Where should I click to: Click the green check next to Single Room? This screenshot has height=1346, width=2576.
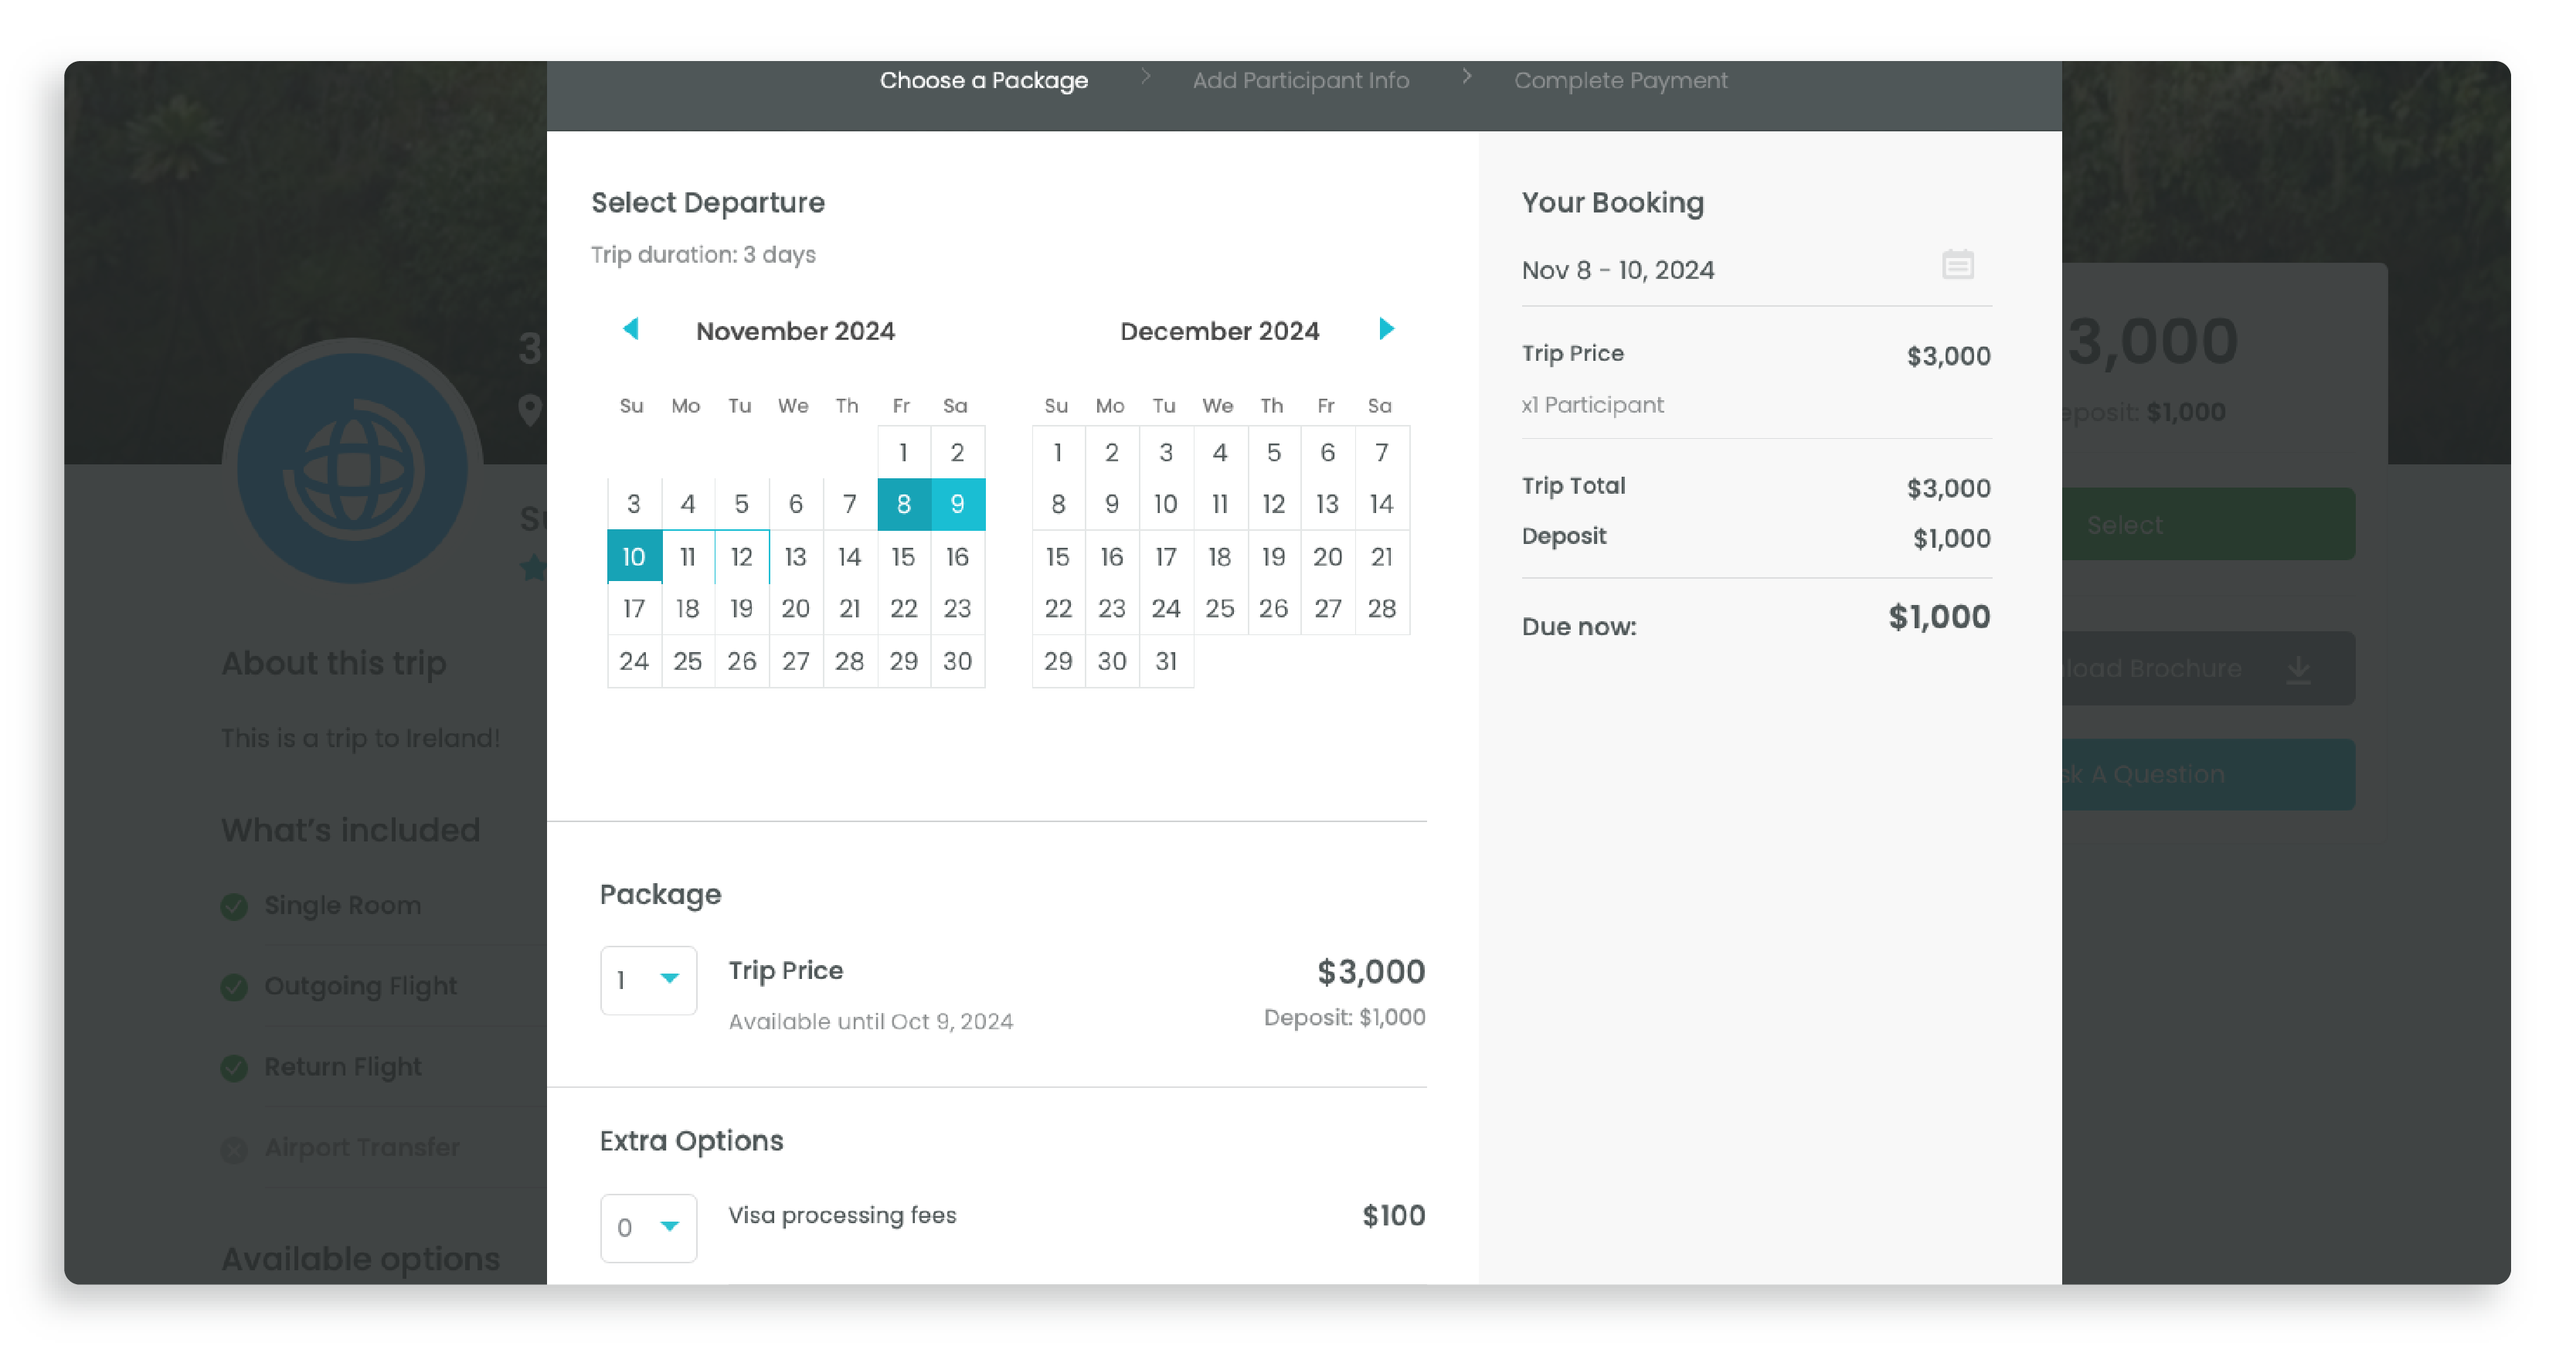coord(234,906)
